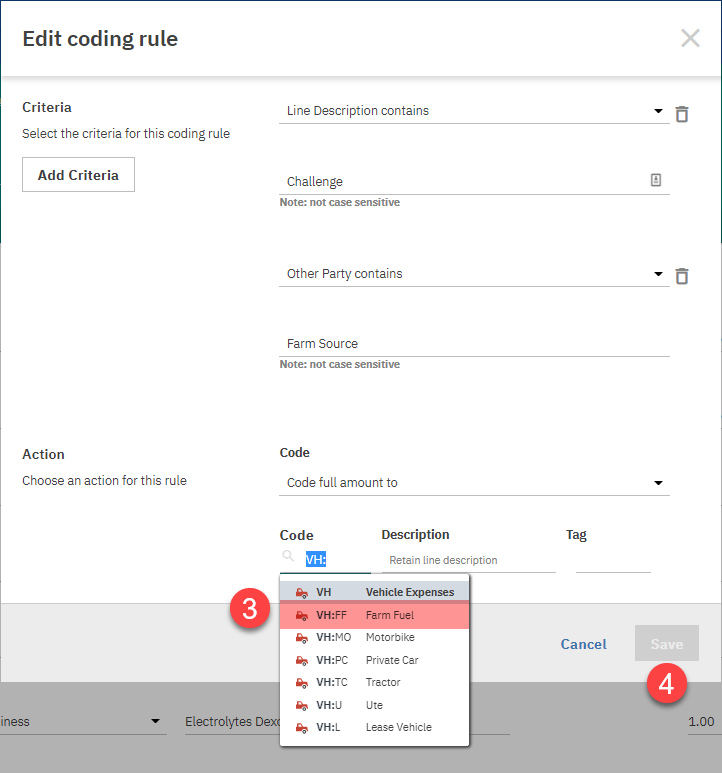The width and height of the screenshot is (722, 773).
Task: Click the vehicle icon beside VH:L
Action: (302, 728)
